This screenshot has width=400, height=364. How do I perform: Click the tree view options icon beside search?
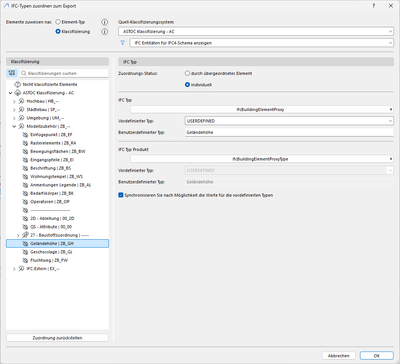point(12,73)
